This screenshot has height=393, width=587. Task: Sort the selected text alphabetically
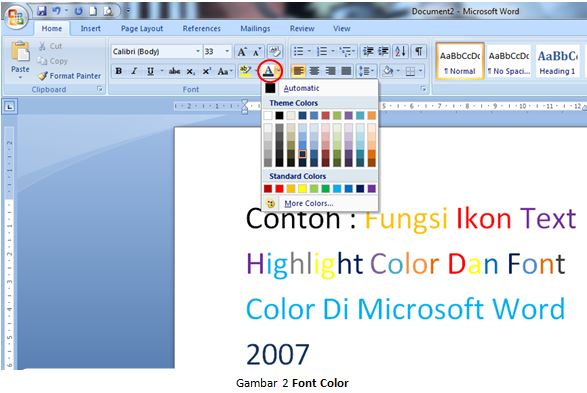[x=400, y=51]
